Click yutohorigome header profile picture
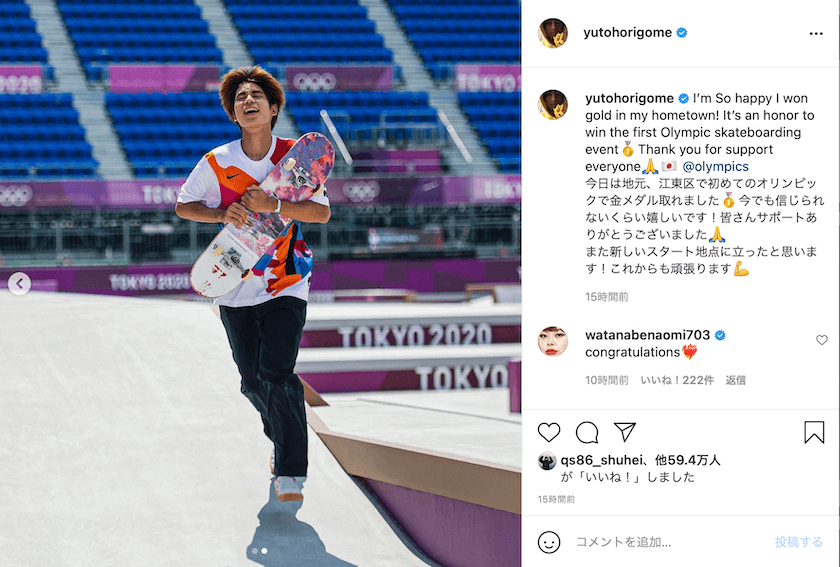This screenshot has height=567, width=840. 552,33
